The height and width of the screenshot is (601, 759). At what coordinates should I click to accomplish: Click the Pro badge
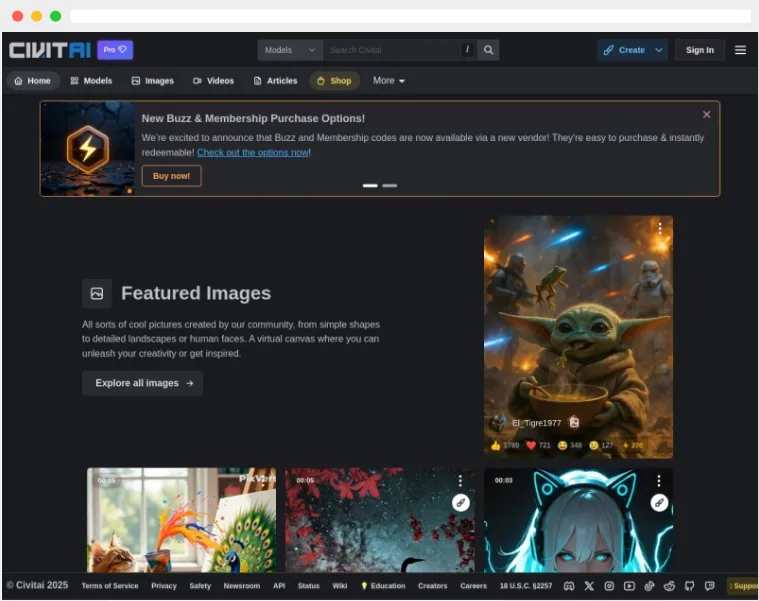[x=115, y=49]
